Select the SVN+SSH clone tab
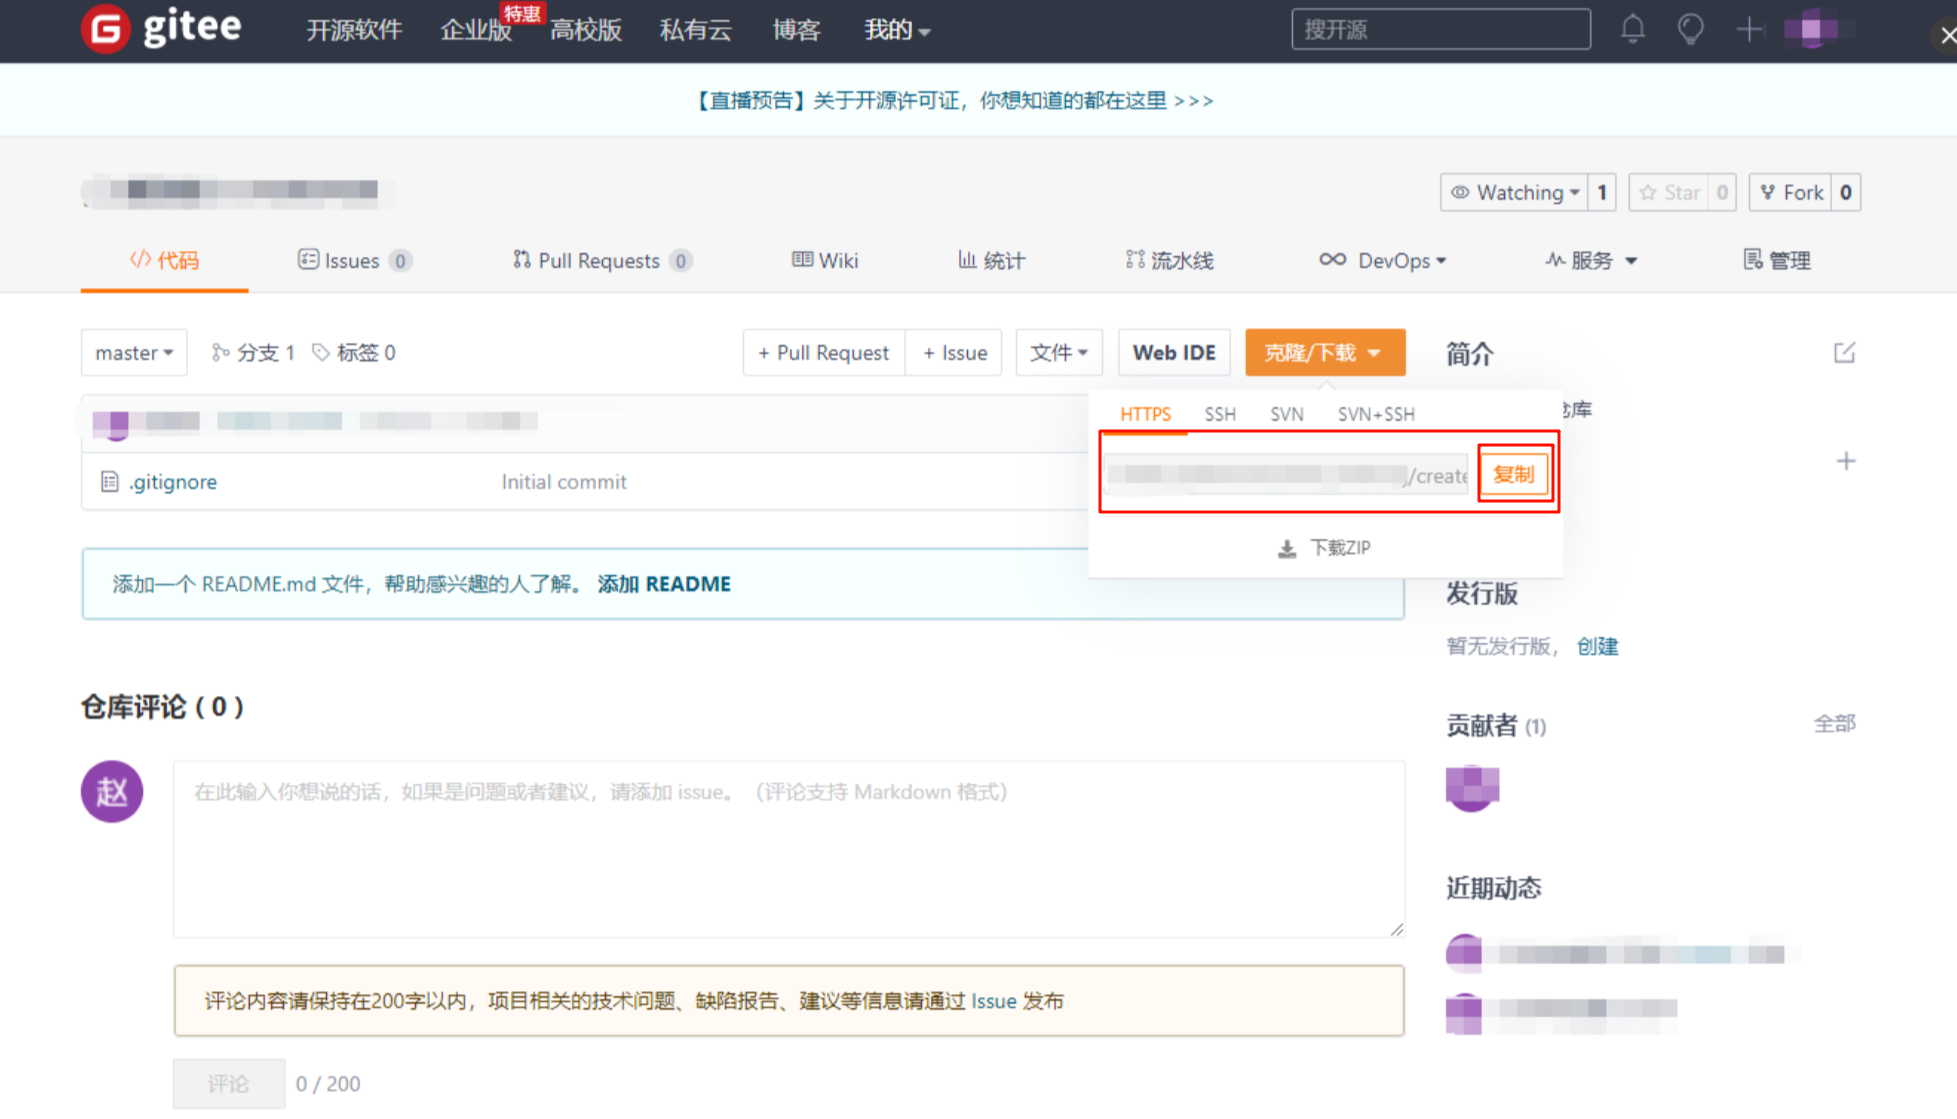The image size is (1957, 1119). [1376, 414]
